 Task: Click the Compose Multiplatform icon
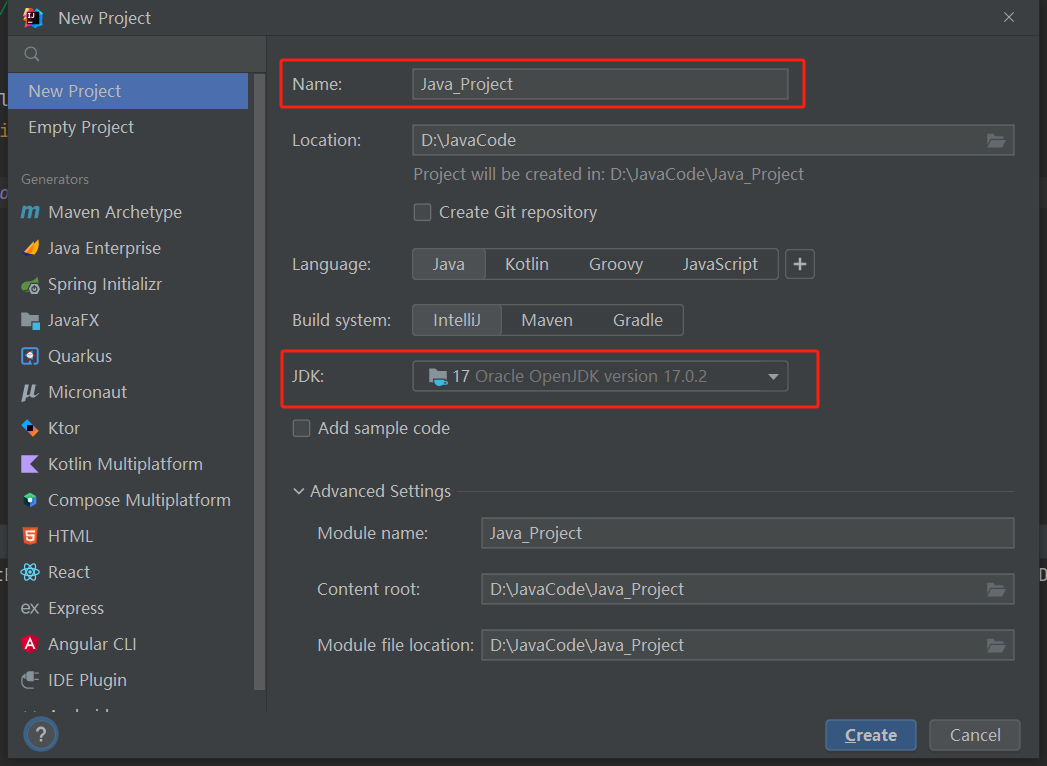(30, 500)
